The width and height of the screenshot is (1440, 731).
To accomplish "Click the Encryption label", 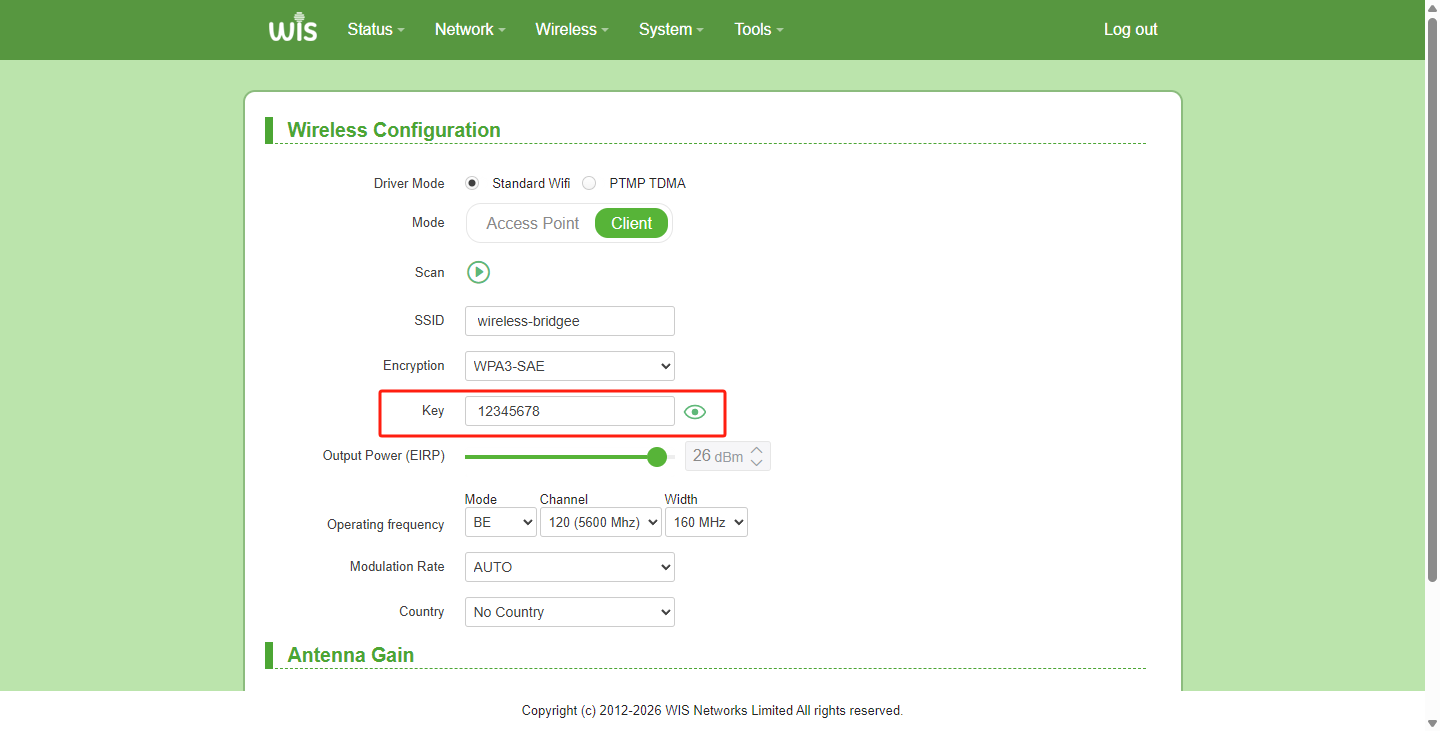I will click(x=414, y=365).
